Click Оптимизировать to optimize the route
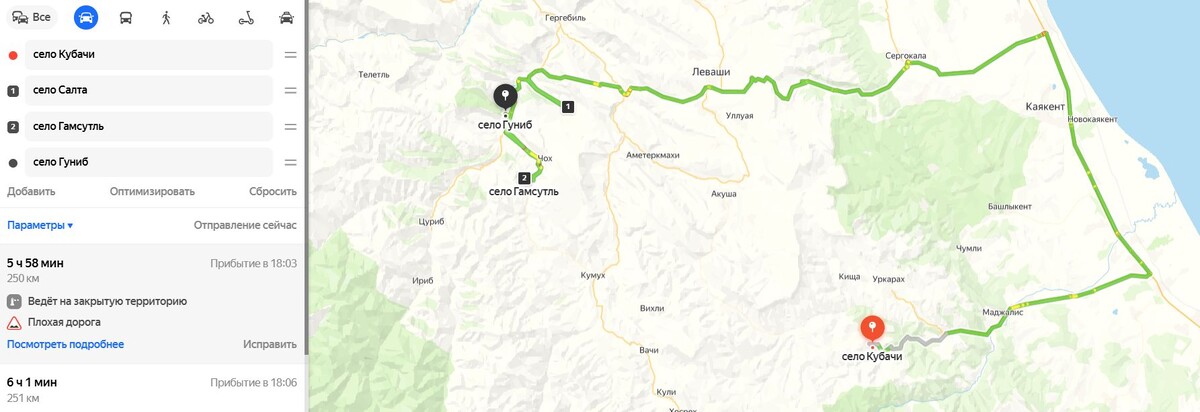 coord(152,191)
